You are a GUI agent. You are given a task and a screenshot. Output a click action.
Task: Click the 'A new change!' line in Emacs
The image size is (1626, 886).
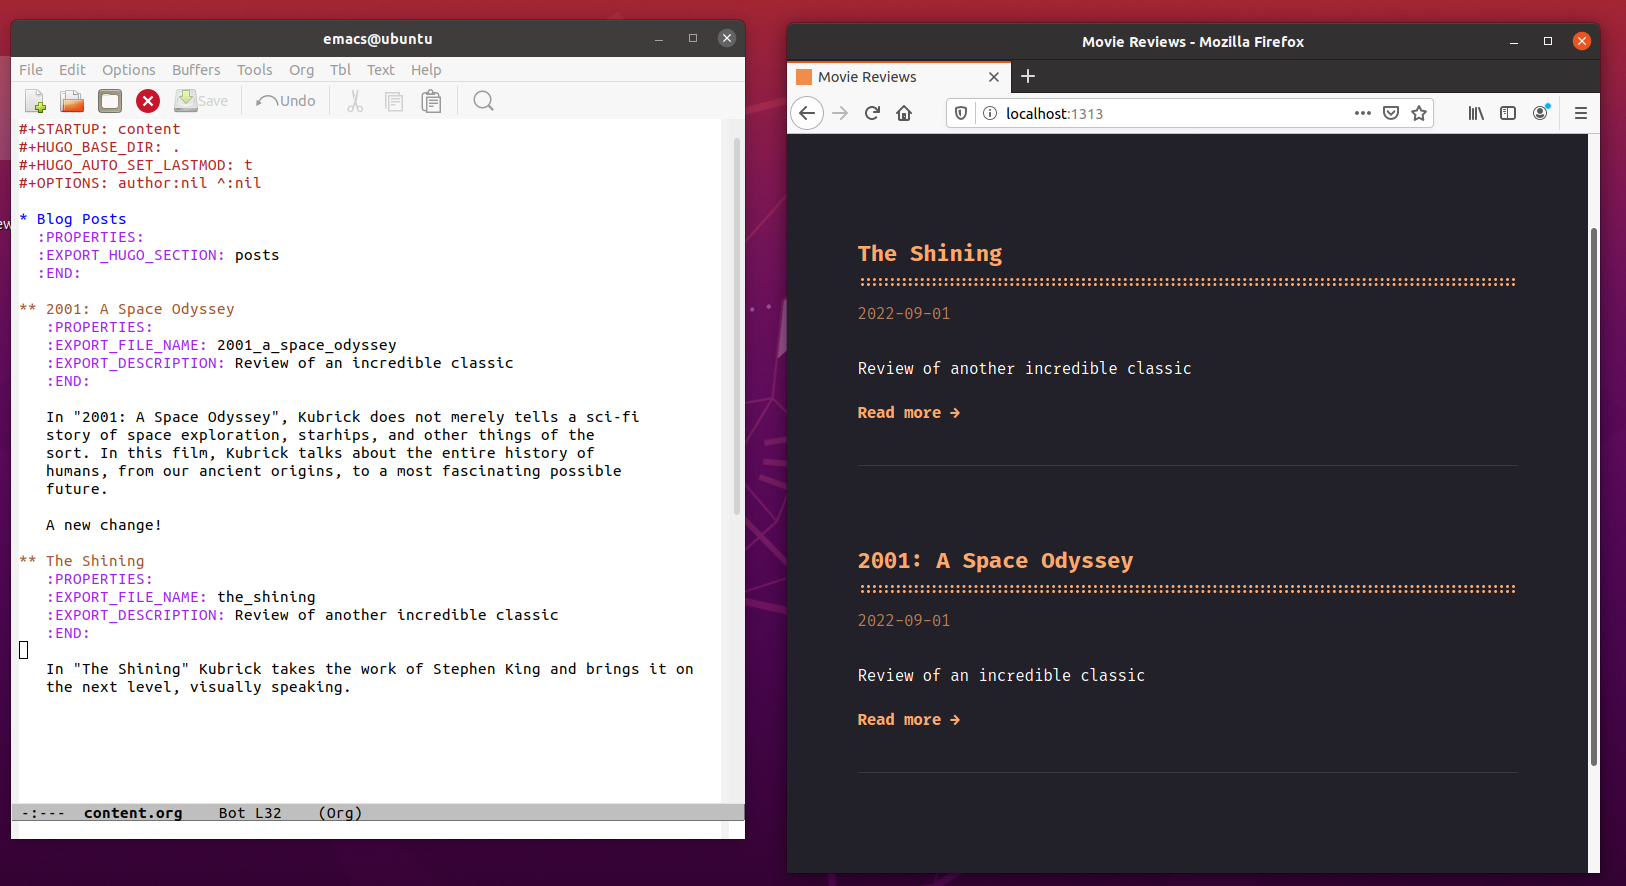pyautogui.click(x=104, y=525)
